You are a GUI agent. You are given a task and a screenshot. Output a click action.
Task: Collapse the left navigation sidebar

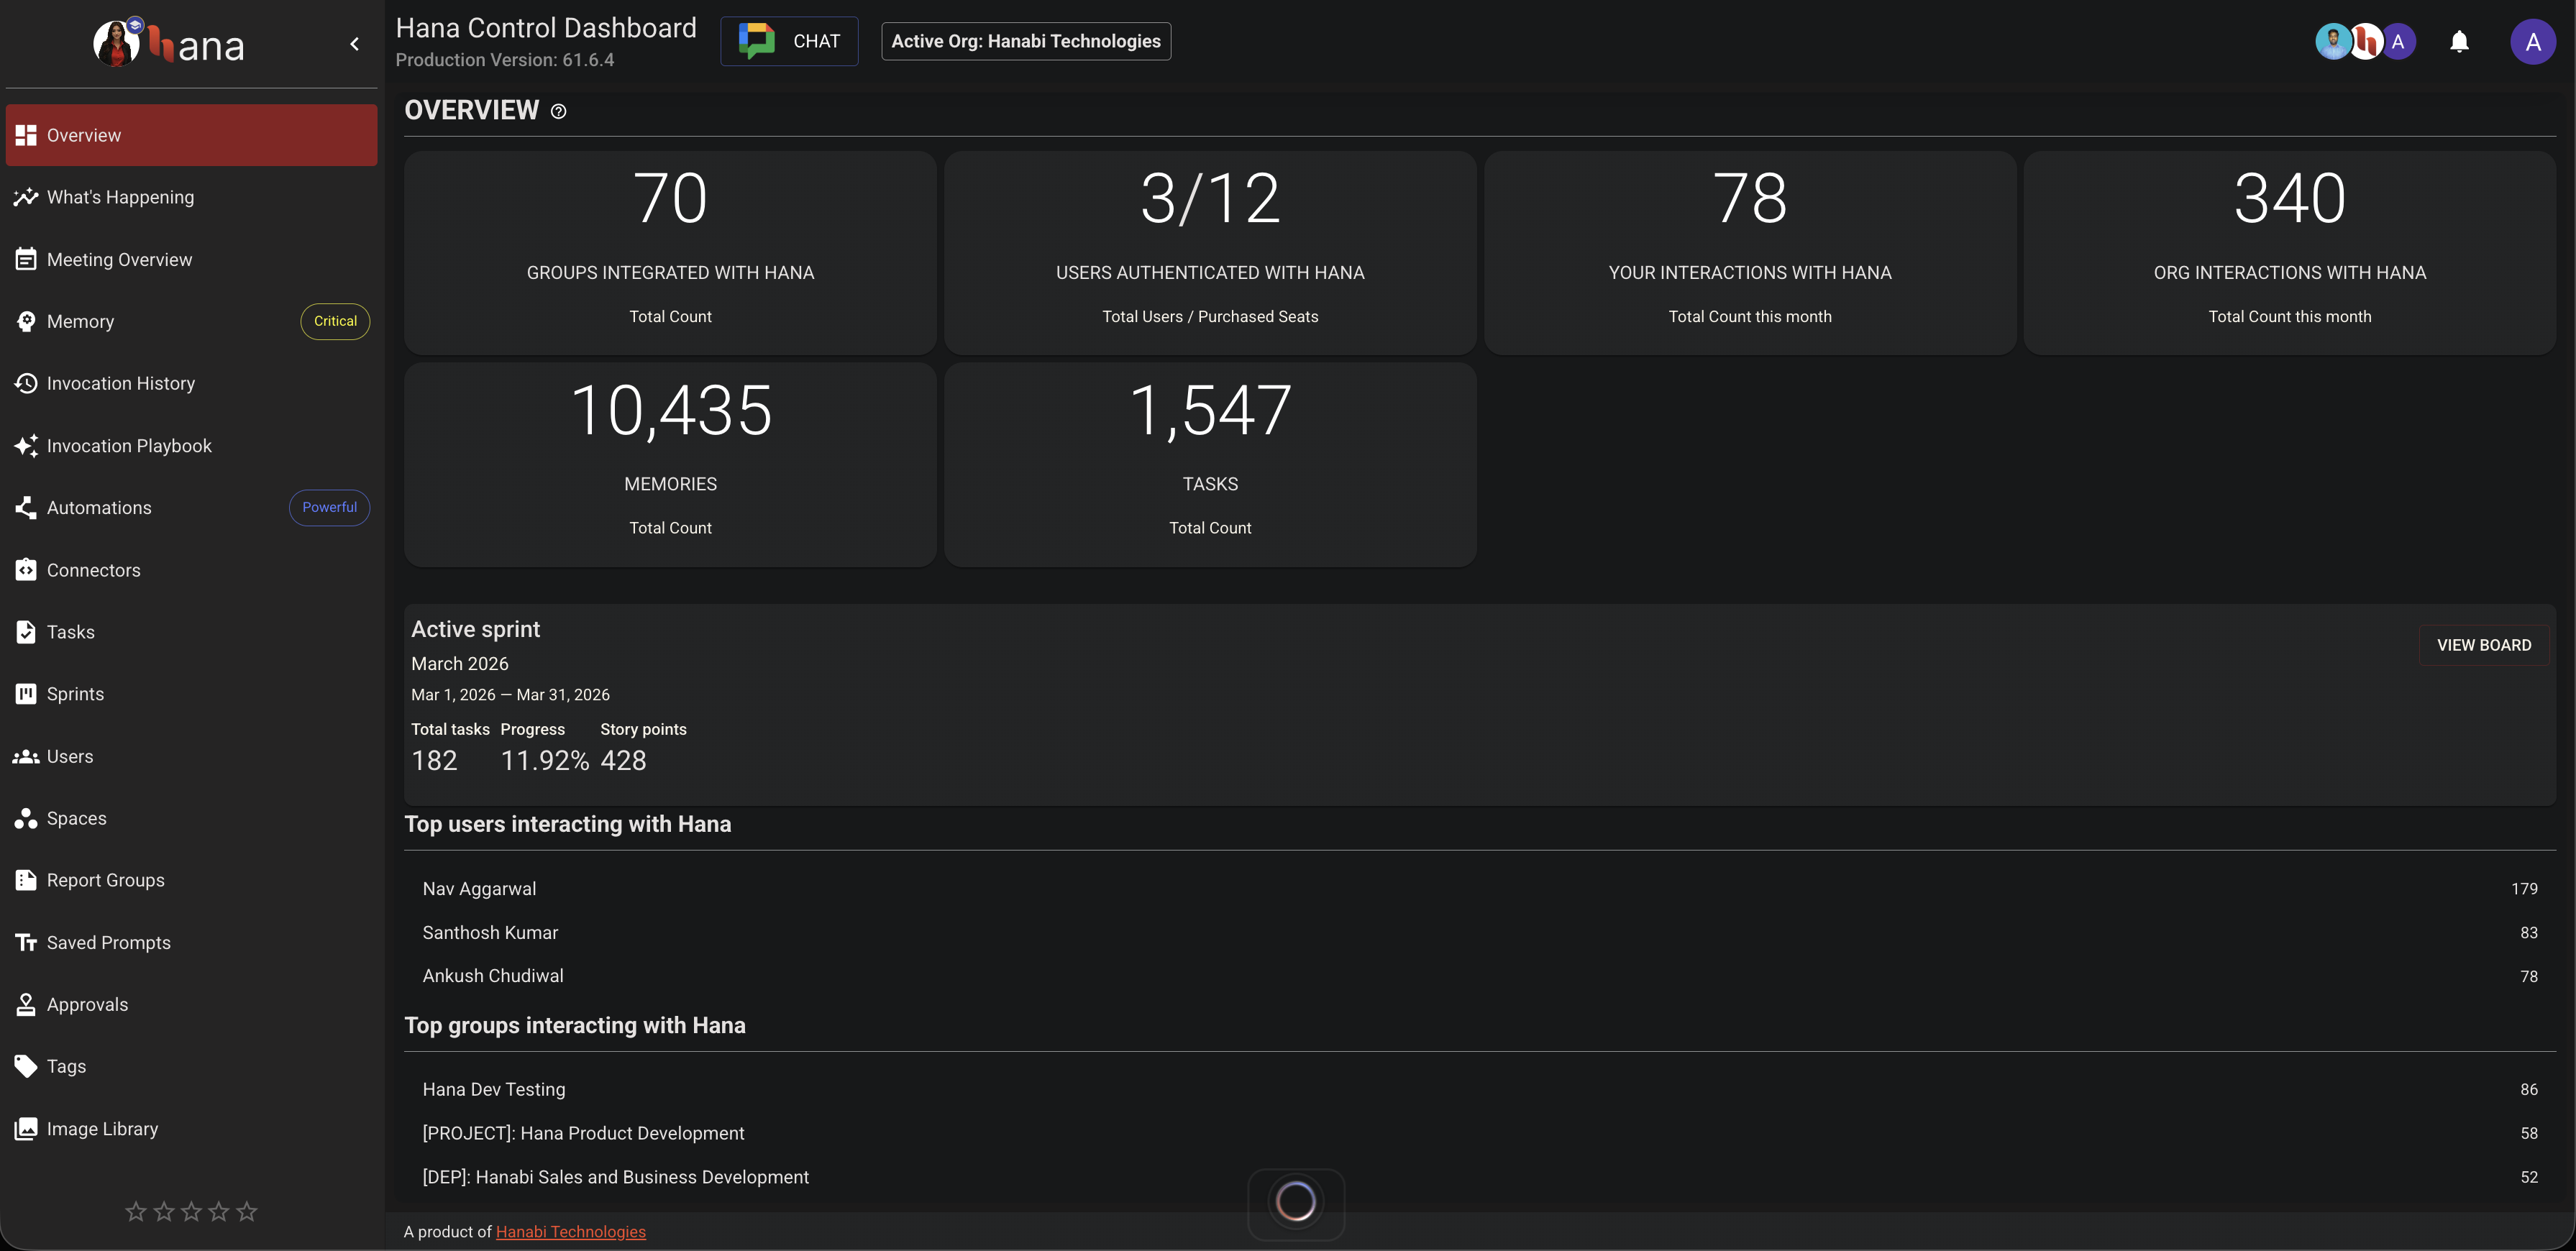[354, 44]
